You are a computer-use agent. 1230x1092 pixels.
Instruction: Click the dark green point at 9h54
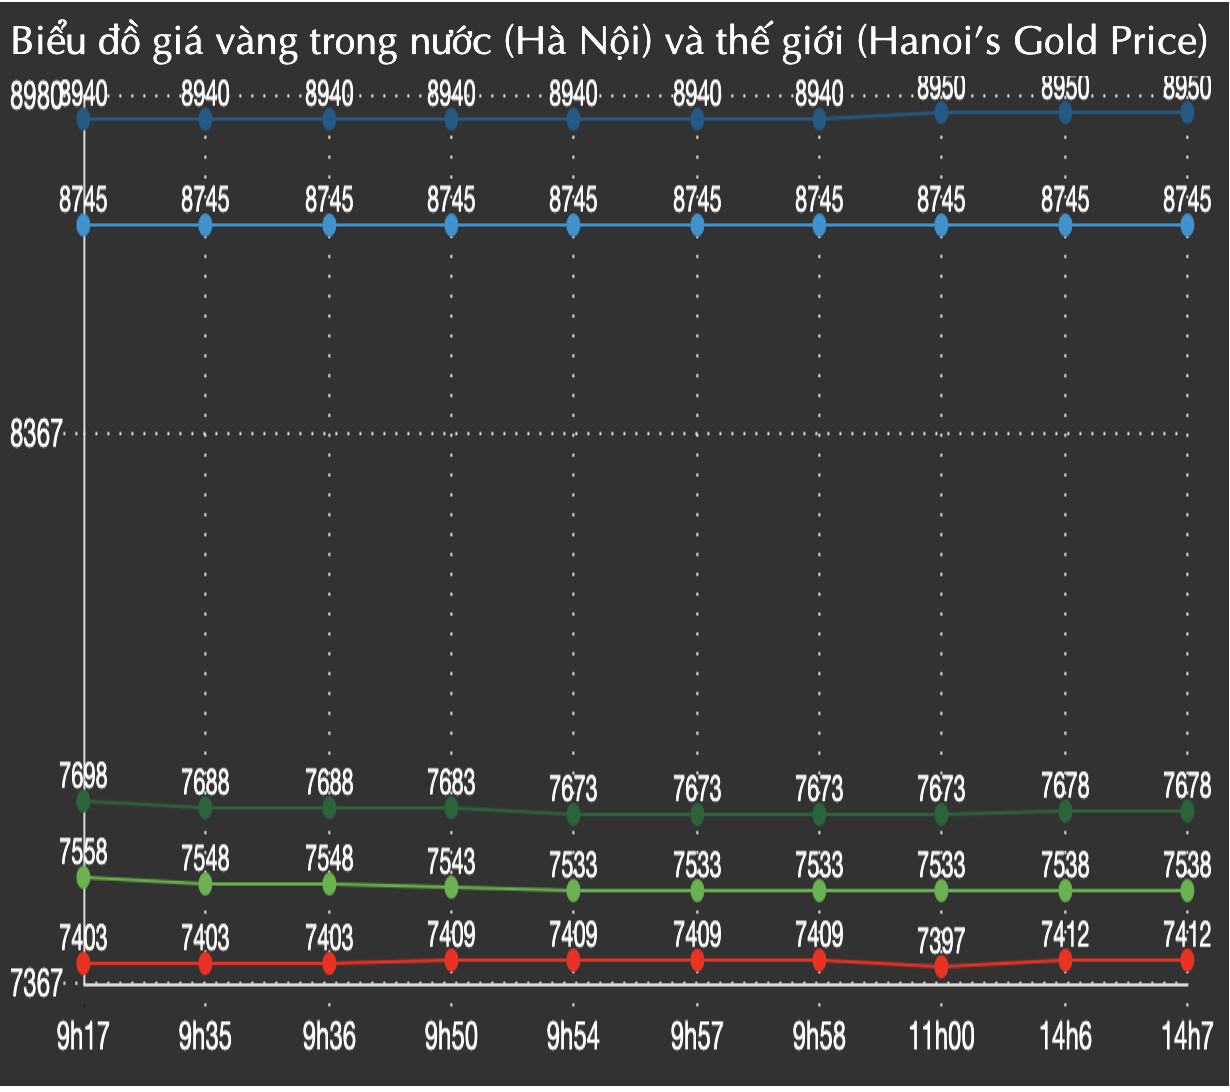click(x=573, y=814)
